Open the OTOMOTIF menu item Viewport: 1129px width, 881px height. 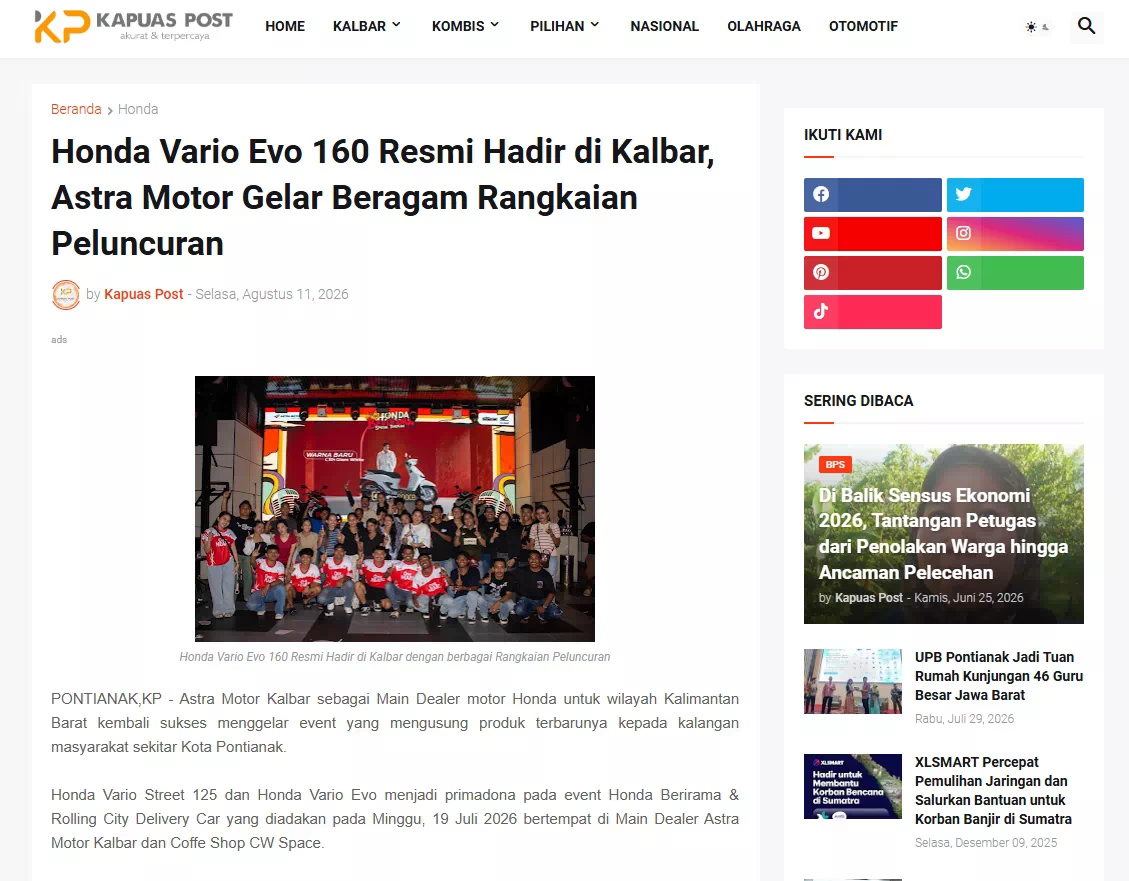point(863,27)
